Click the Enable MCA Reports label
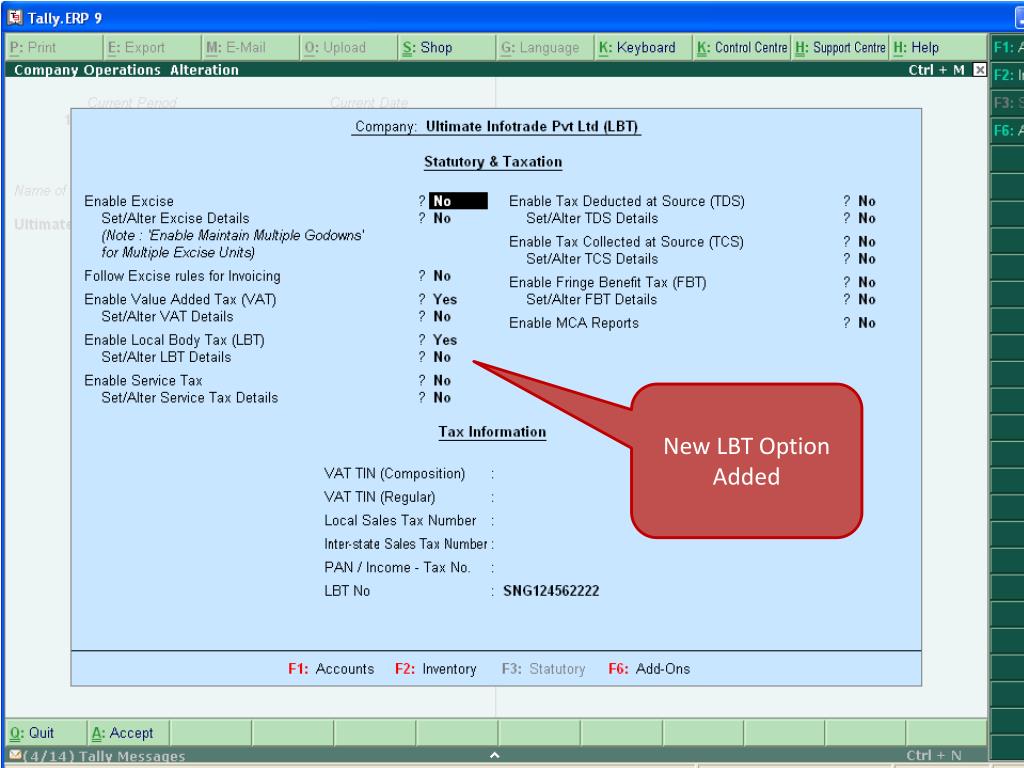1024x768 pixels. [x=573, y=323]
